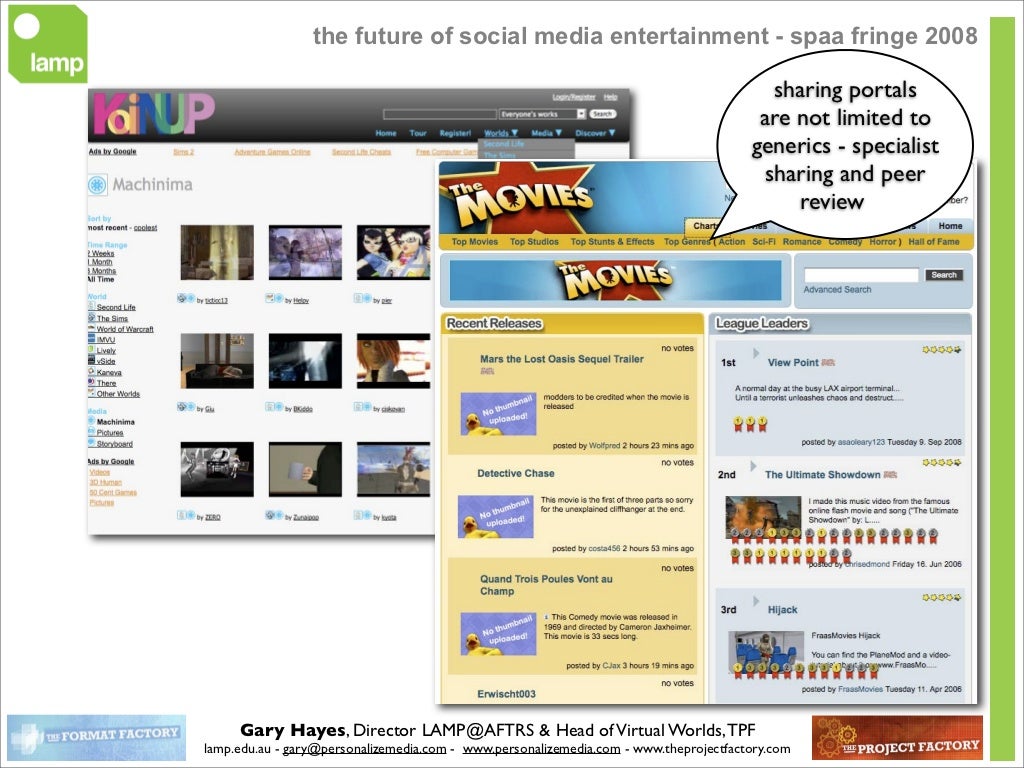Switch to the Home tab on The Movies
The width and height of the screenshot is (1024, 768).
[950, 225]
